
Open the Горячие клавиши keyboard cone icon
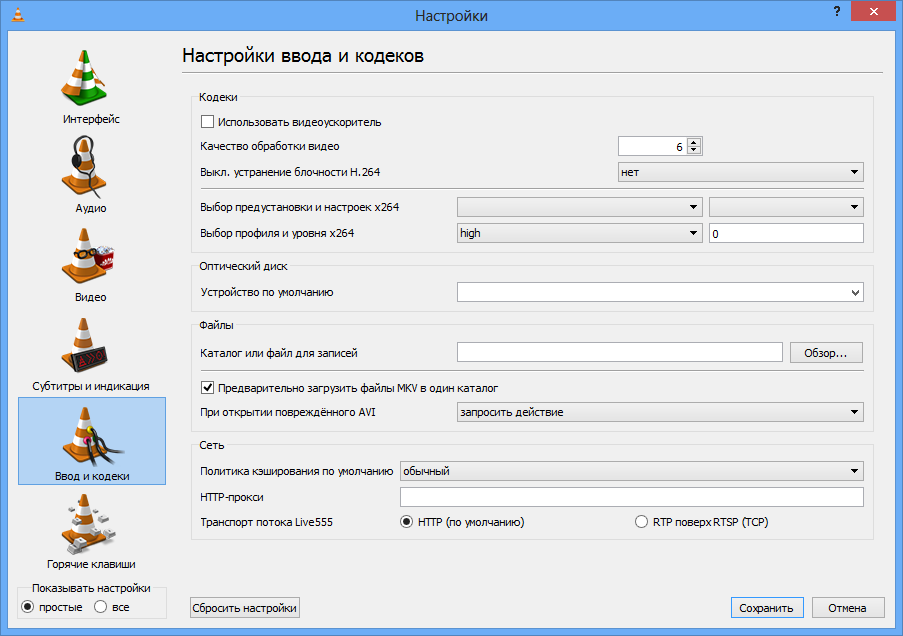[x=88, y=524]
